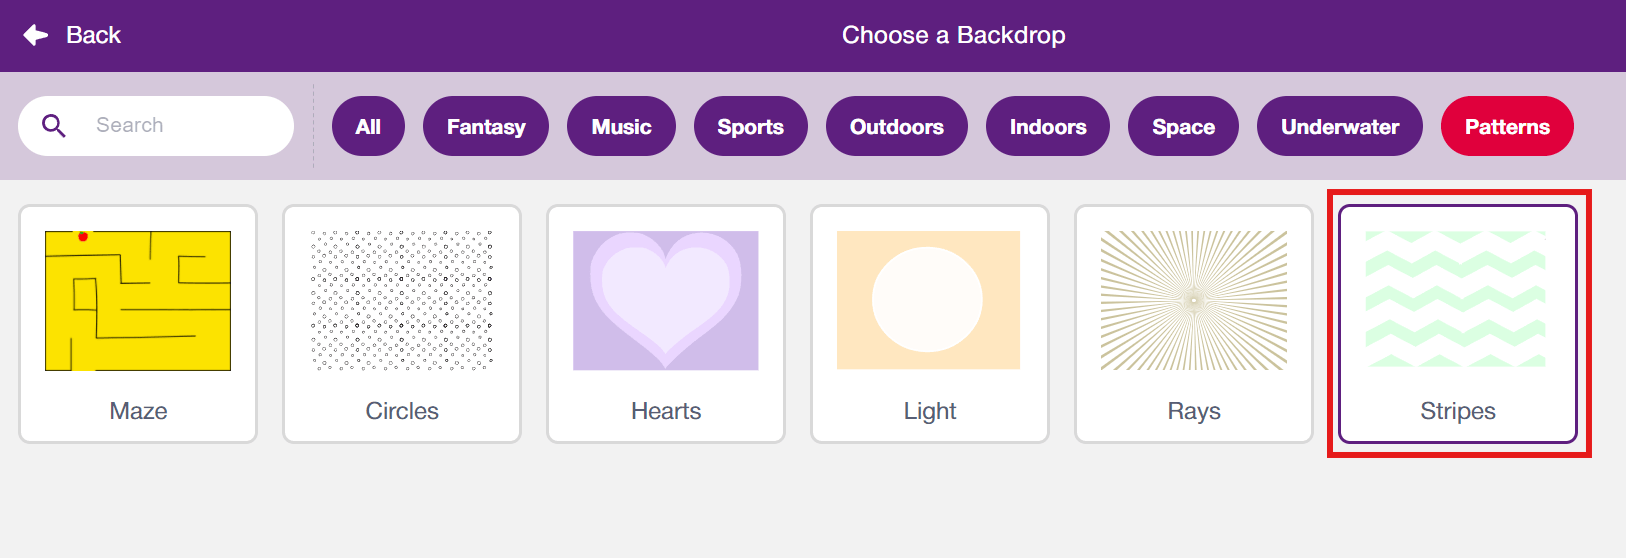
Task: Open the Indoors category
Action: pyautogui.click(x=1047, y=127)
